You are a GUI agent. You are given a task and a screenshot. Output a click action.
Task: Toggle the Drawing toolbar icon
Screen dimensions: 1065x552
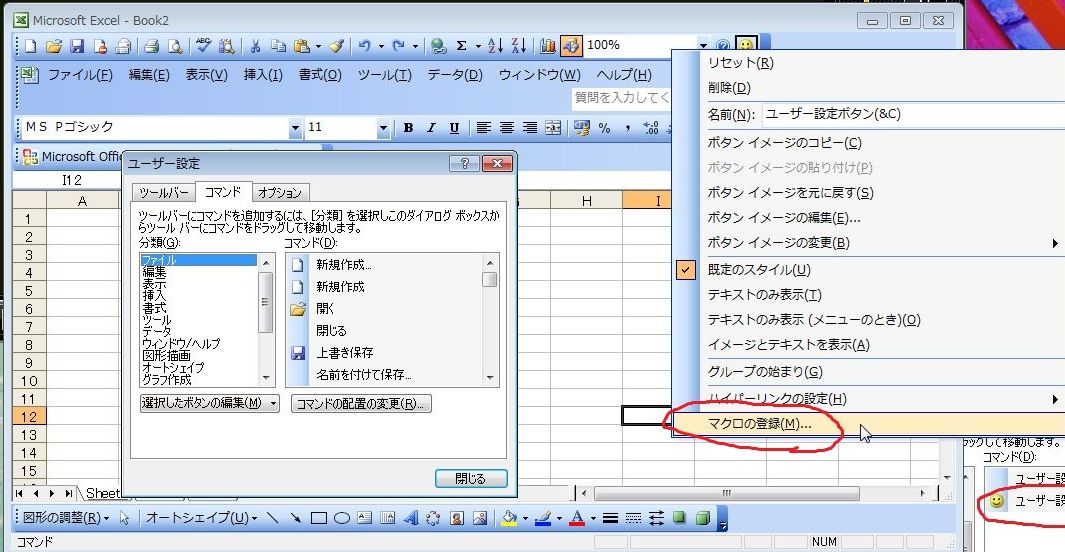[571, 46]
